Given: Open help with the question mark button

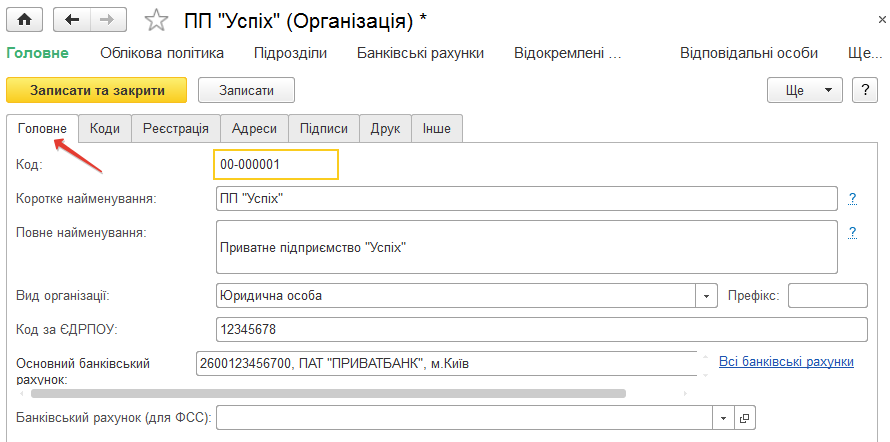Looking at the screenshot, I should [x=865, y=90].
